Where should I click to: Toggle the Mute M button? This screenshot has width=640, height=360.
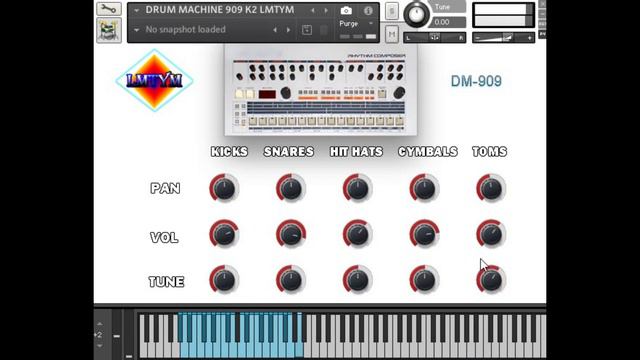click(392, 34)
